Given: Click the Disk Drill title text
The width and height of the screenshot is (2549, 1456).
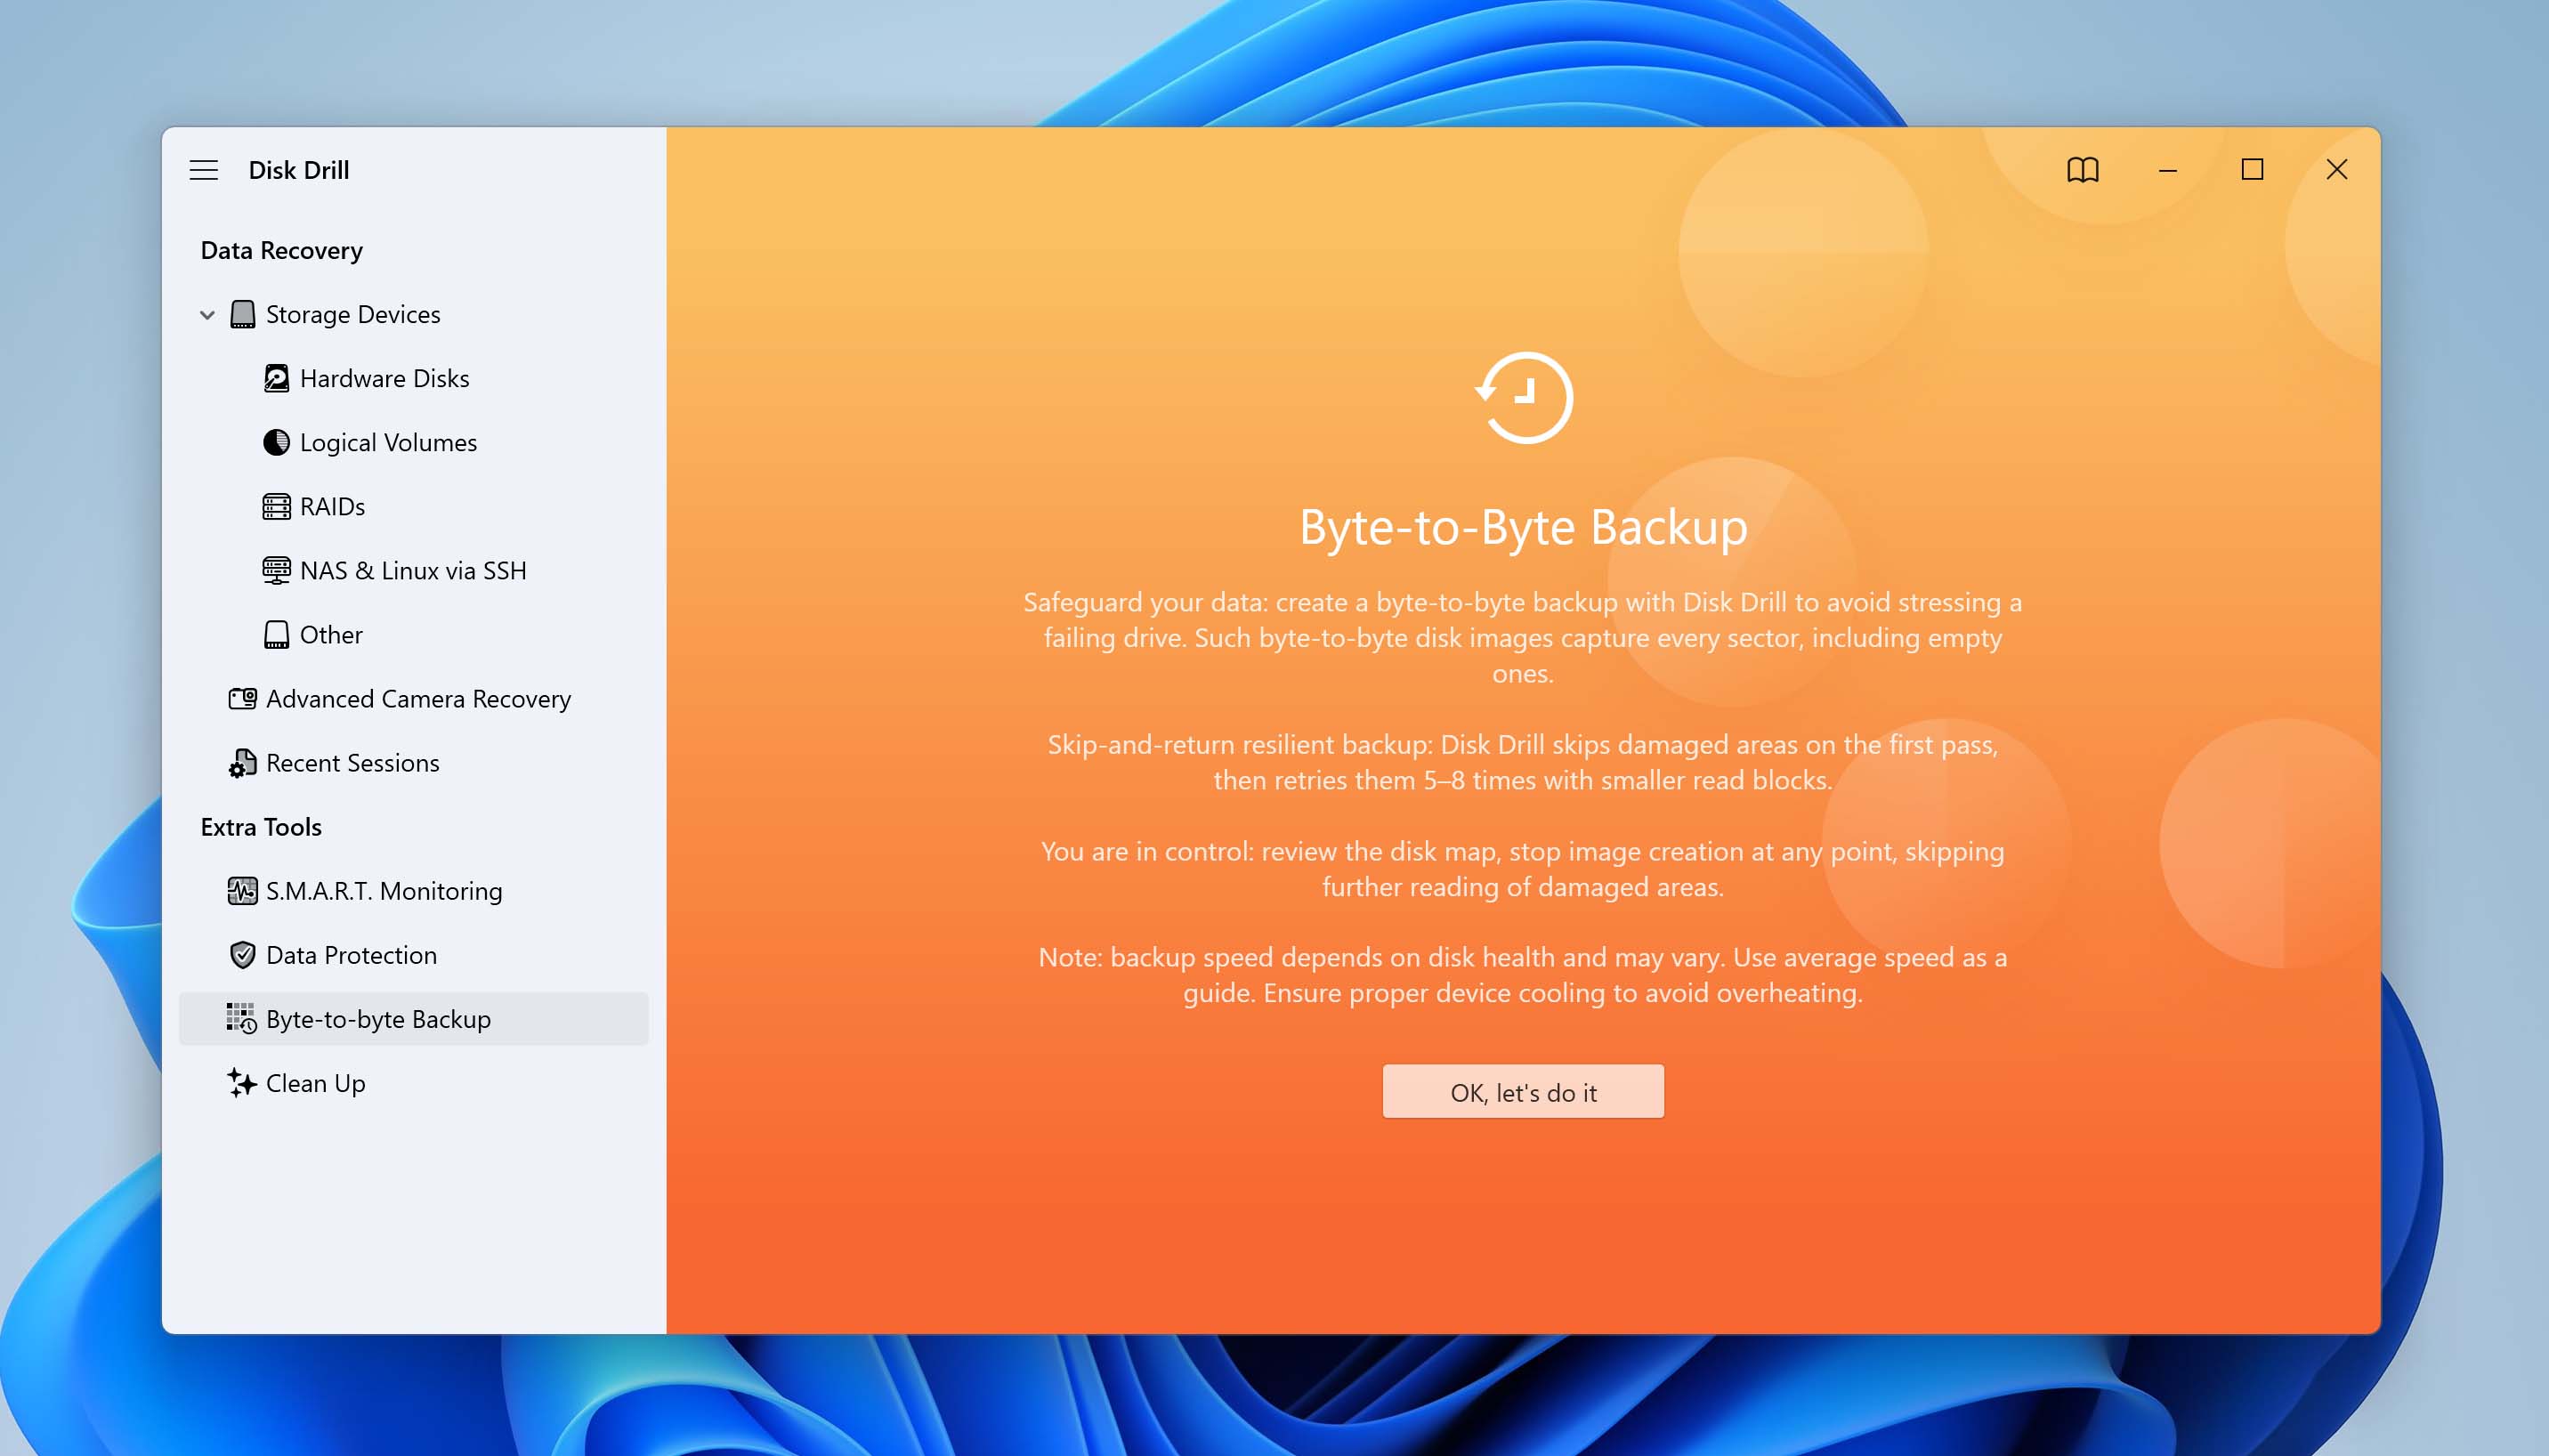Looking at the screenshot, I should pyautogui.click(x=298, y=170).
